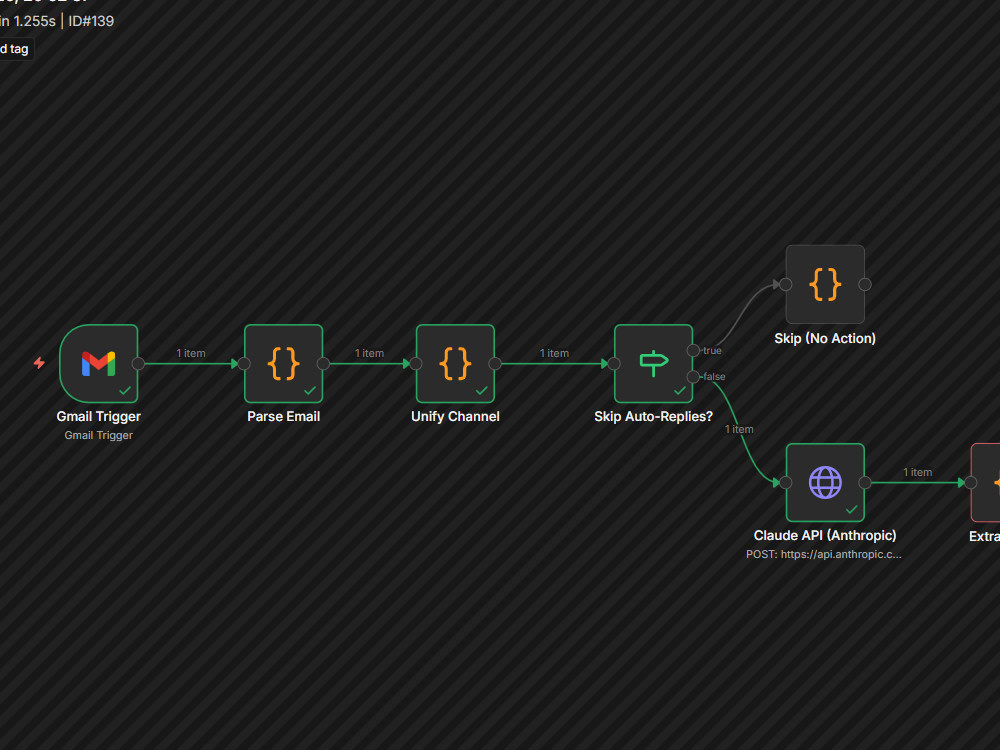Click the Parse Email output connector
The image size is (1000, 750).
point(323,364)
